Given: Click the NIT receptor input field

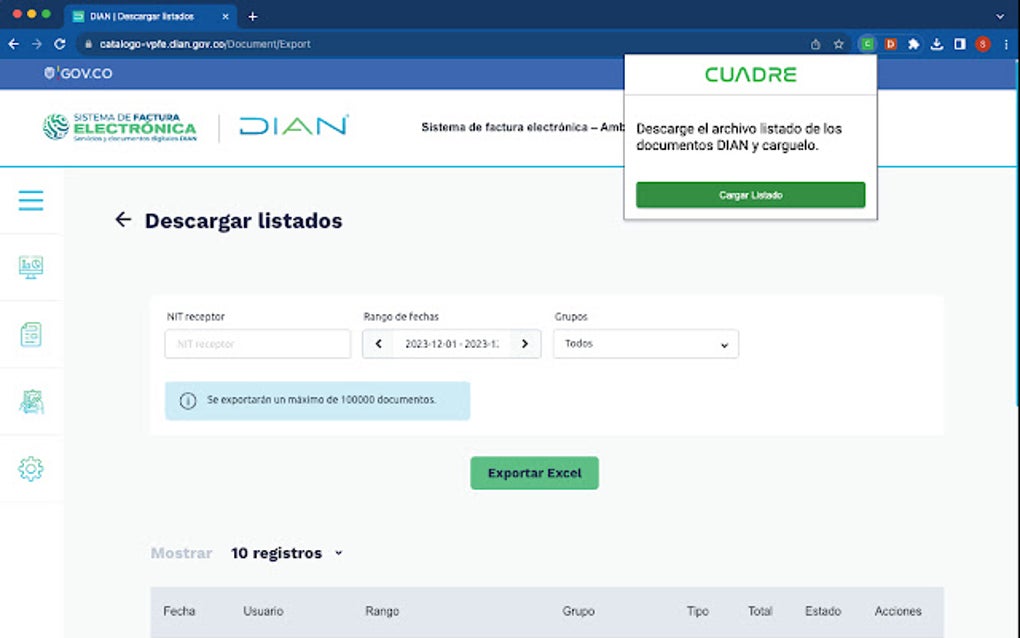Looking at the screenshot, I should pos(257,343).
